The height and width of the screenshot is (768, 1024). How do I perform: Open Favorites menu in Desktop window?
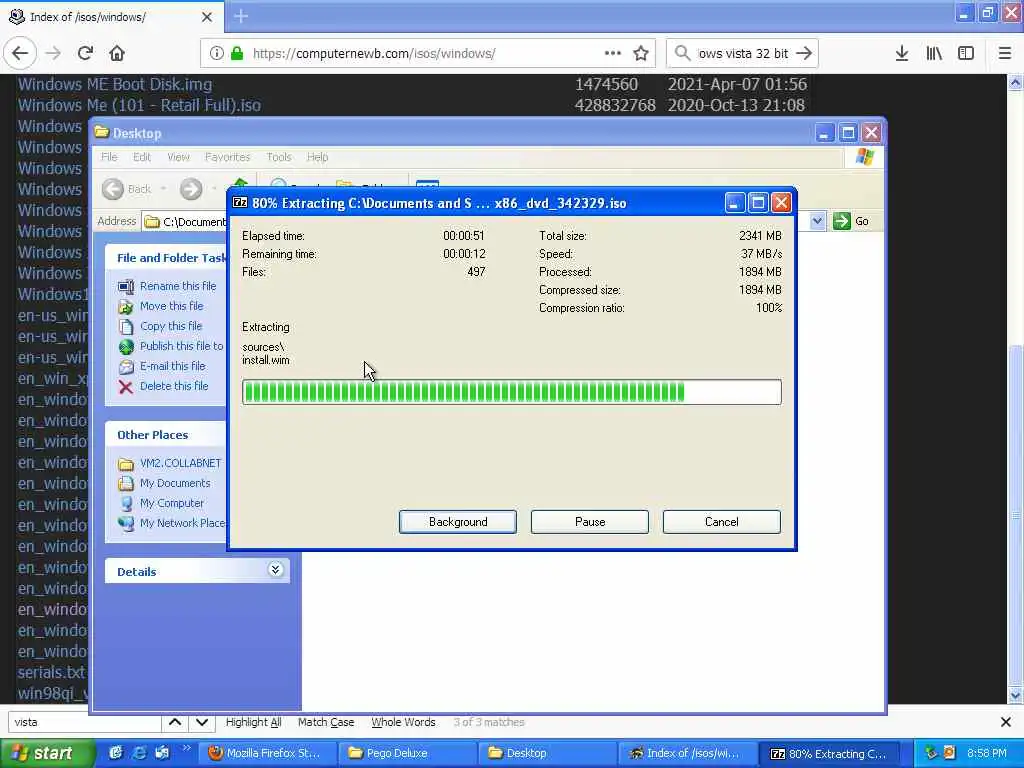click(227, 157)
